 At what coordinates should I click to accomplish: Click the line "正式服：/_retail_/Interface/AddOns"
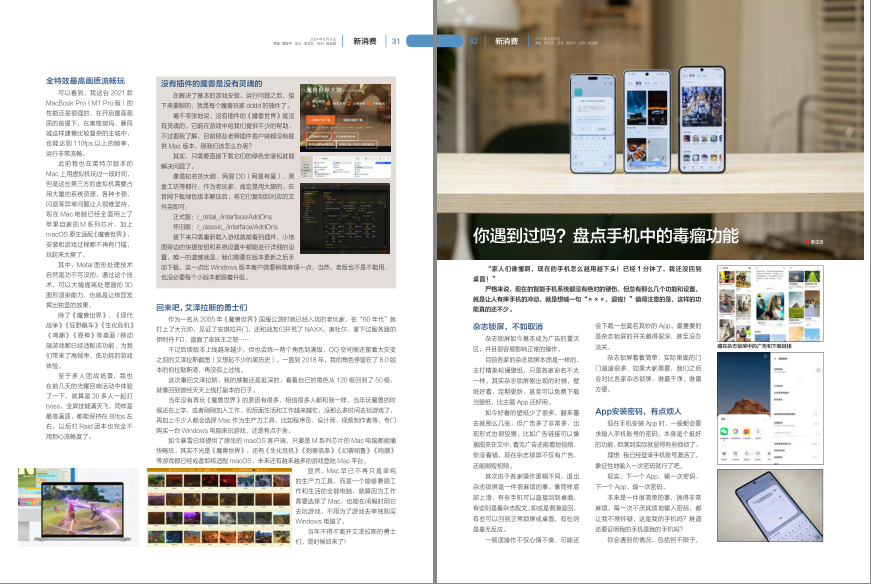(223, 217)
